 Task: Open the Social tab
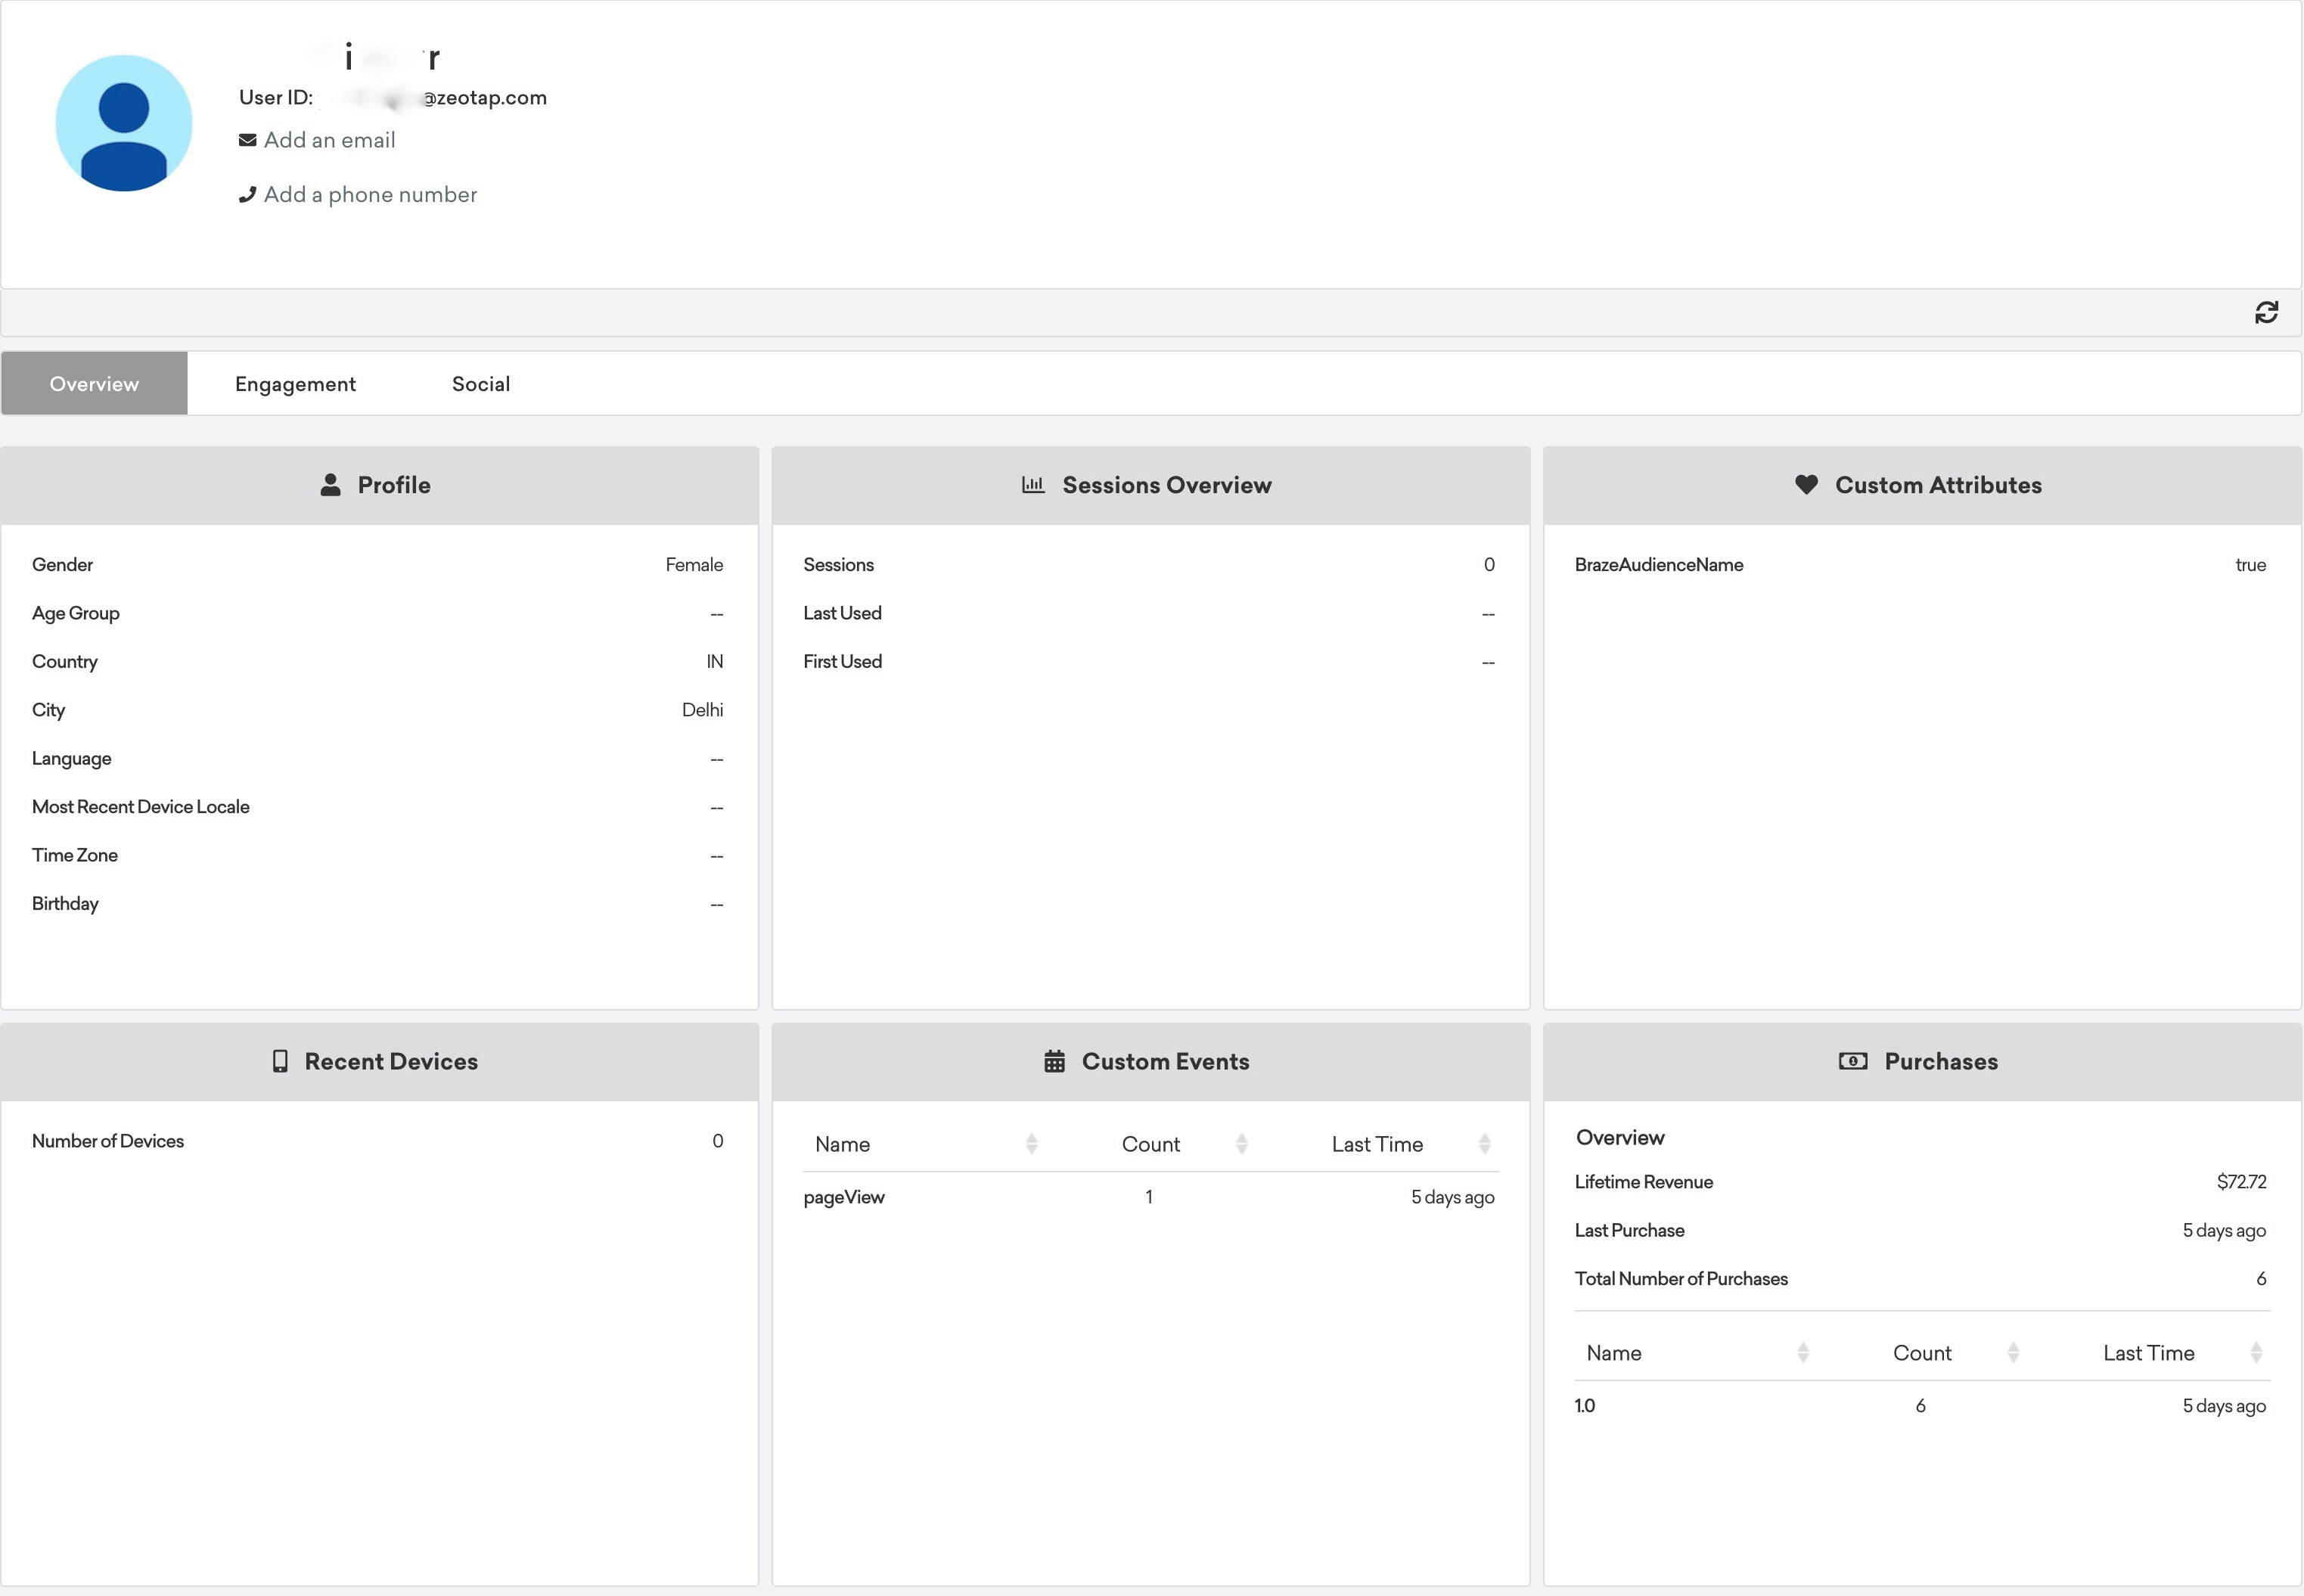pos(481,384)
